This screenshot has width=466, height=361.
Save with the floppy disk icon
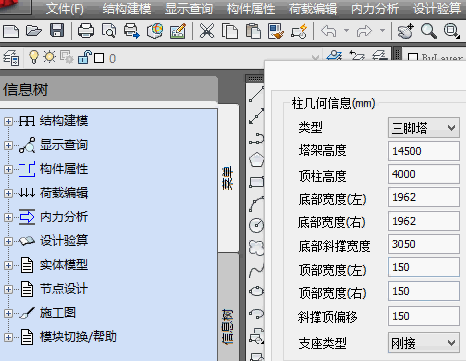coord(57,30)
